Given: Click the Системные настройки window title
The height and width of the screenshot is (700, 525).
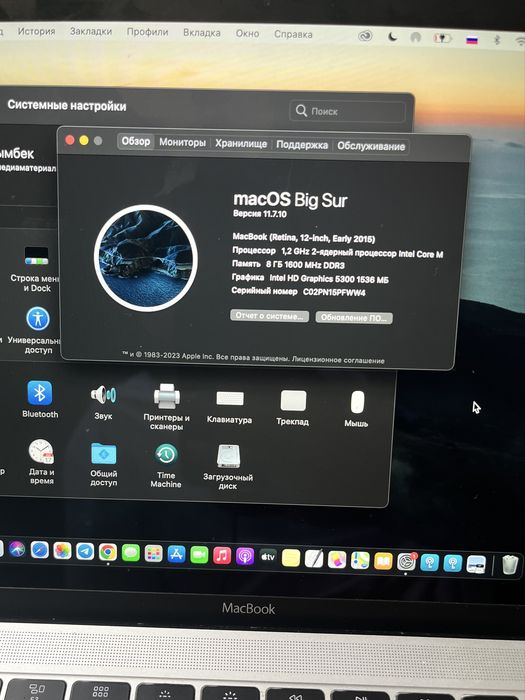Looking at the screenshot, I should click(x=67, y=106).
